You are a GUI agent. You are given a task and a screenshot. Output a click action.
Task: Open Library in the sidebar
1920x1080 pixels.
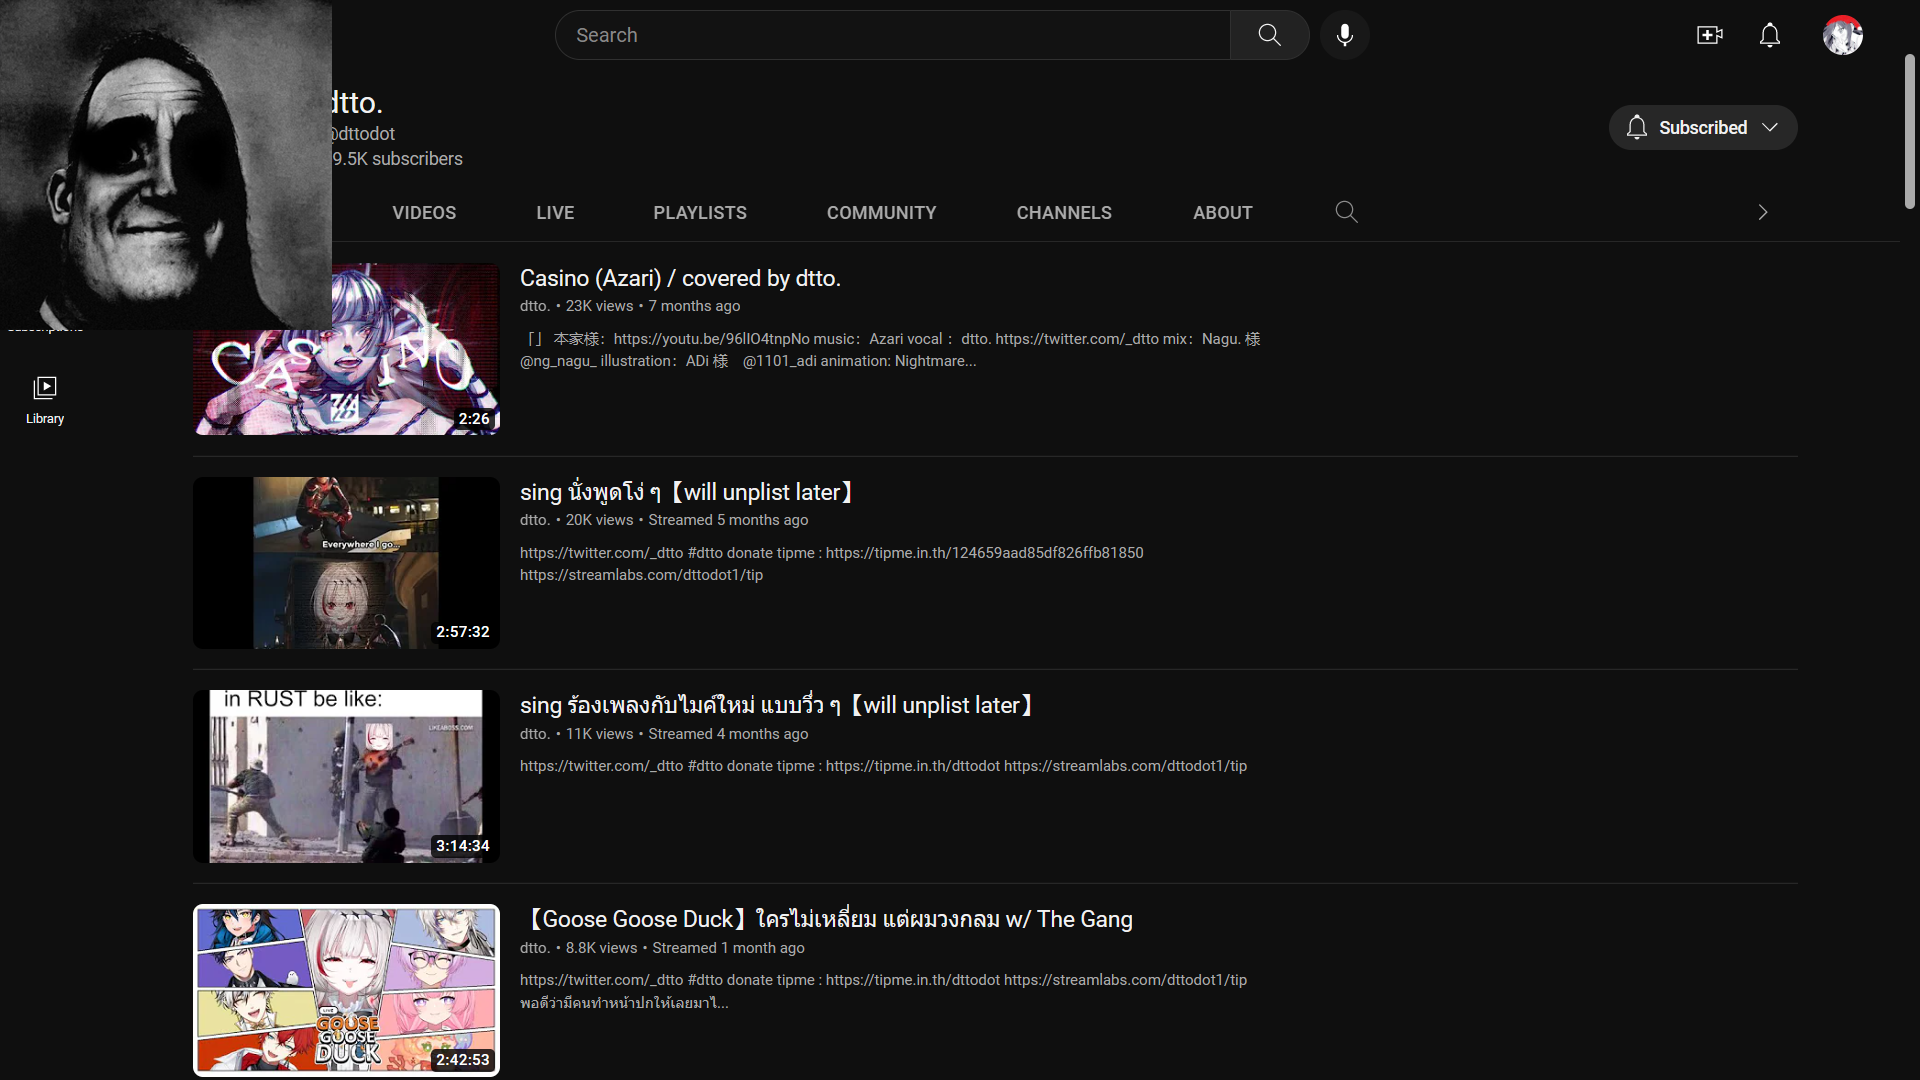pos(45,400)
